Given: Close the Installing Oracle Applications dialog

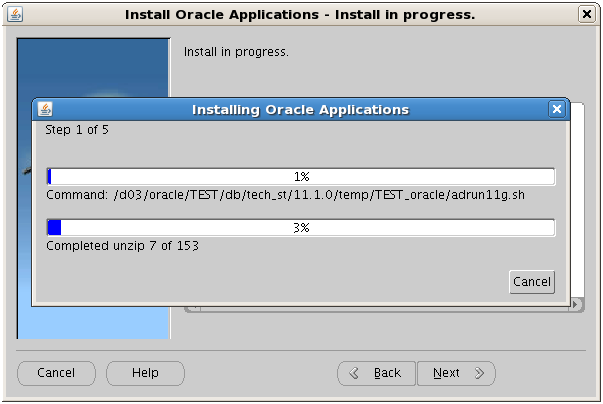Looking at the screenshot, I should [556, 110].
